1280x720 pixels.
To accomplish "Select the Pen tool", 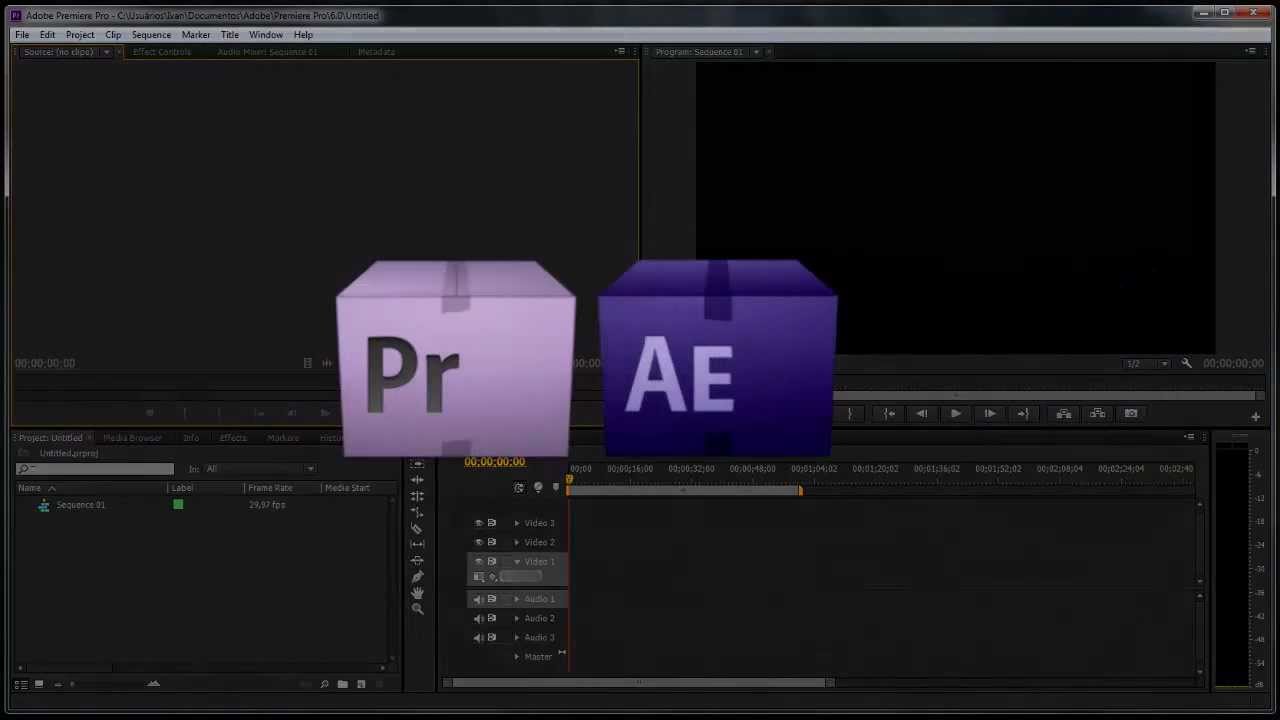I will 417,576.
